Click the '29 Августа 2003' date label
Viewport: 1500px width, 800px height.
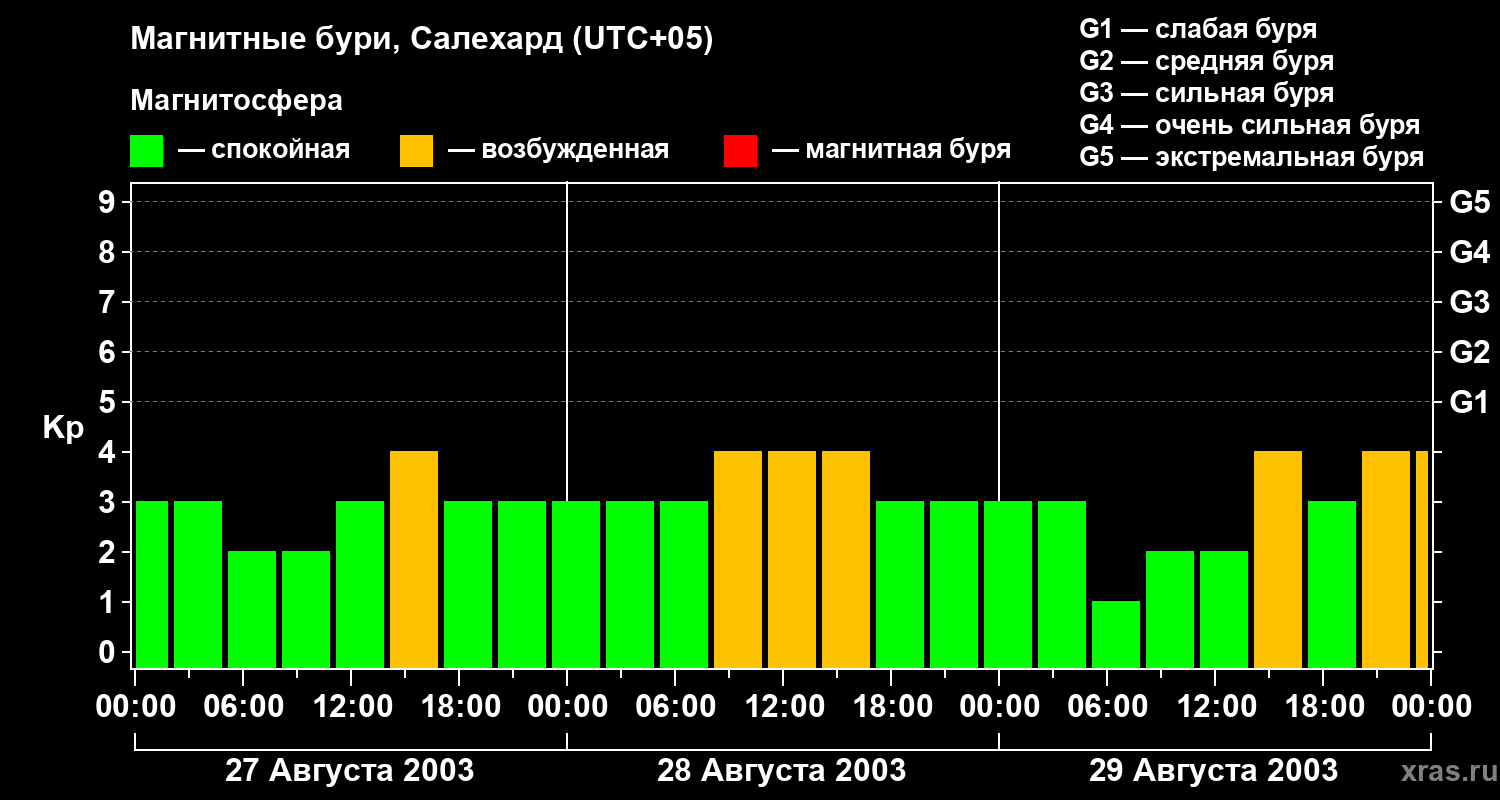pyautogui.click(x=1213, y=771)
